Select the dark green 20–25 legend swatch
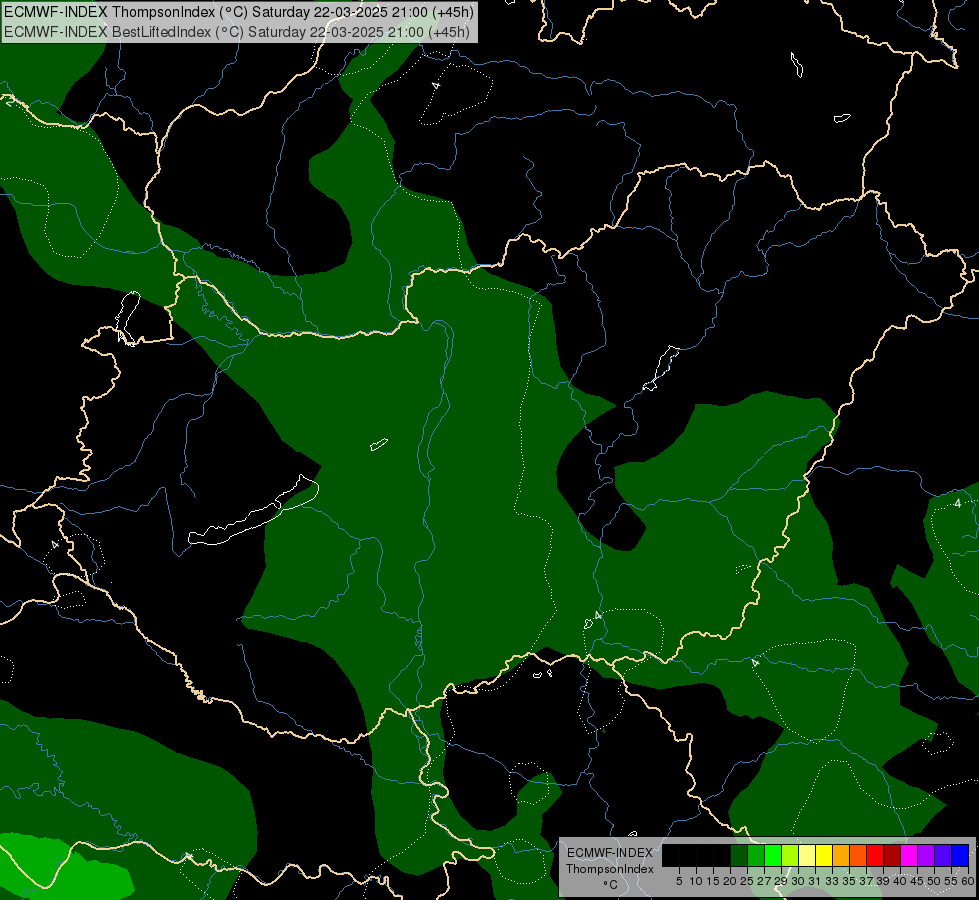 739,855
